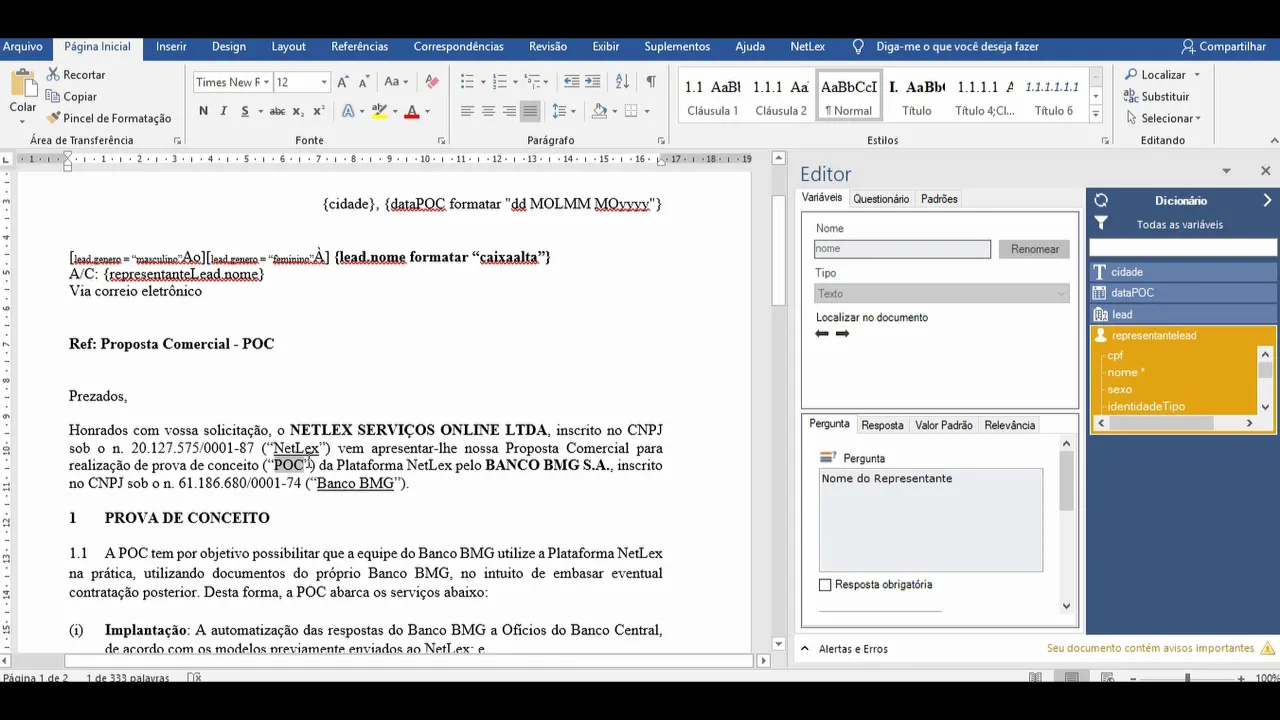Sort text with the A-Z sort icon
This screenshot has width=1280, height=720.
622,82
